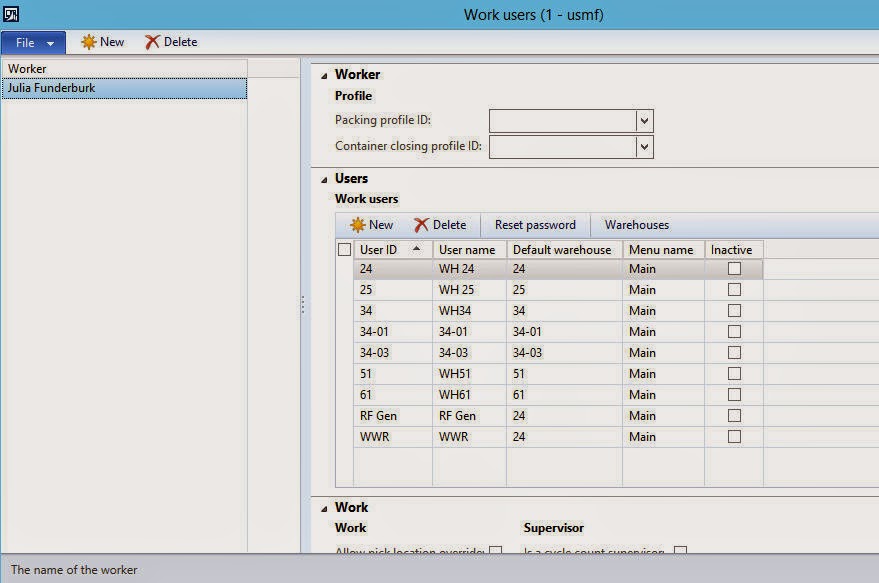Open the File menu
879x583 pixels.
coord(33,42)
